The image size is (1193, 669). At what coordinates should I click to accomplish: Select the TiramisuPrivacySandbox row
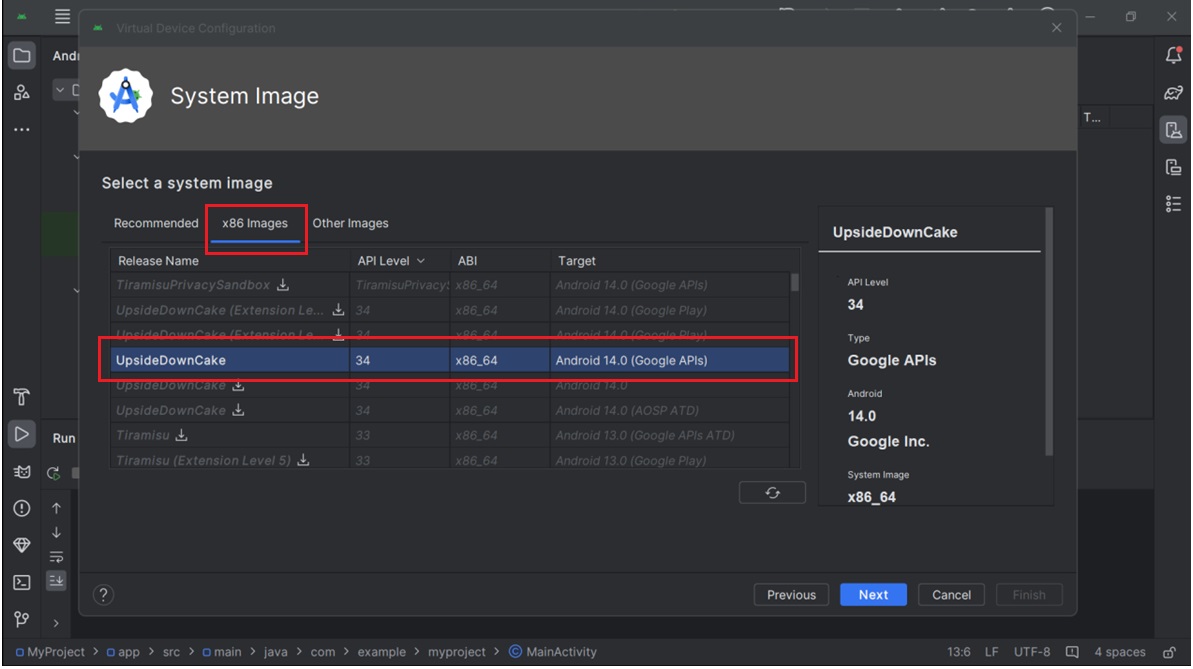[450, 285]
